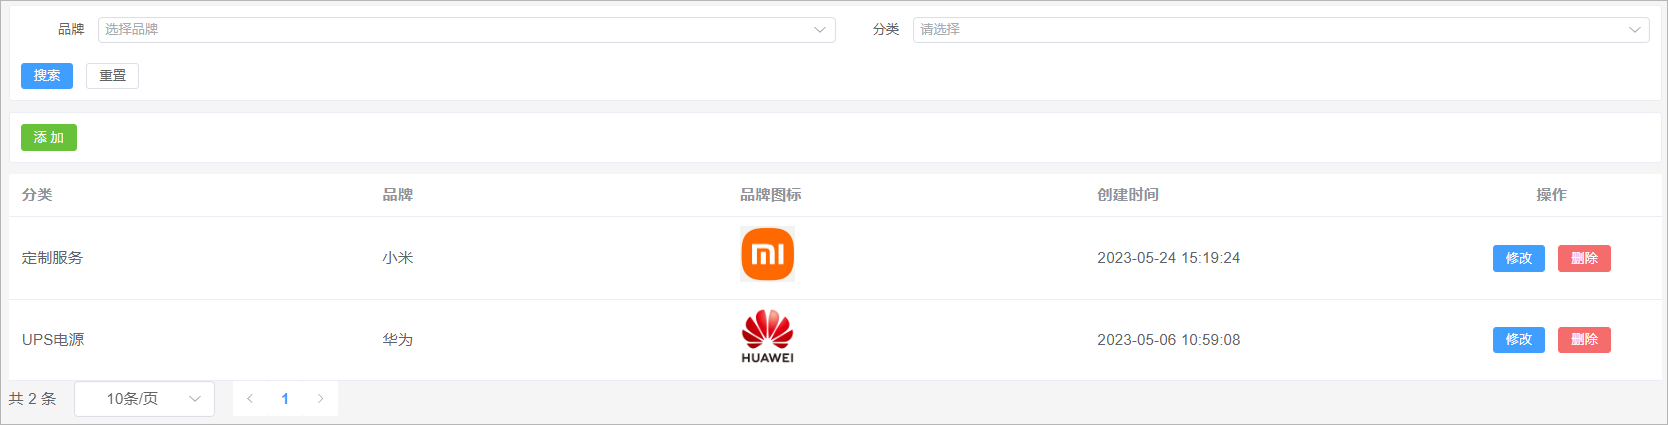Open the 品牌 brand select dropdown
The width and height of the screenshot is (1668, 425).
click(466, 30)
